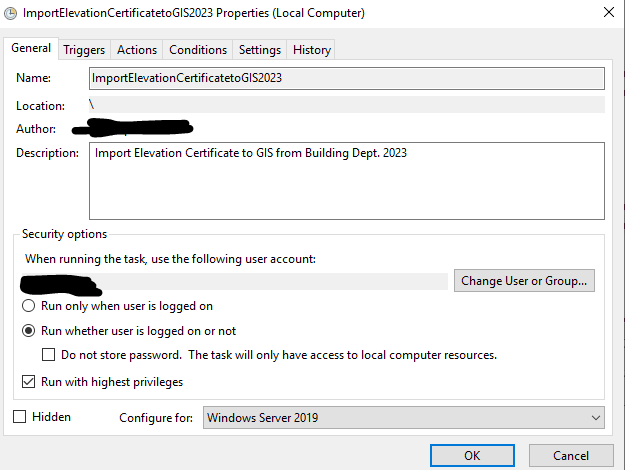View the History tab
The height and width of the screenshot is (470, 625).
coord(311,50)
